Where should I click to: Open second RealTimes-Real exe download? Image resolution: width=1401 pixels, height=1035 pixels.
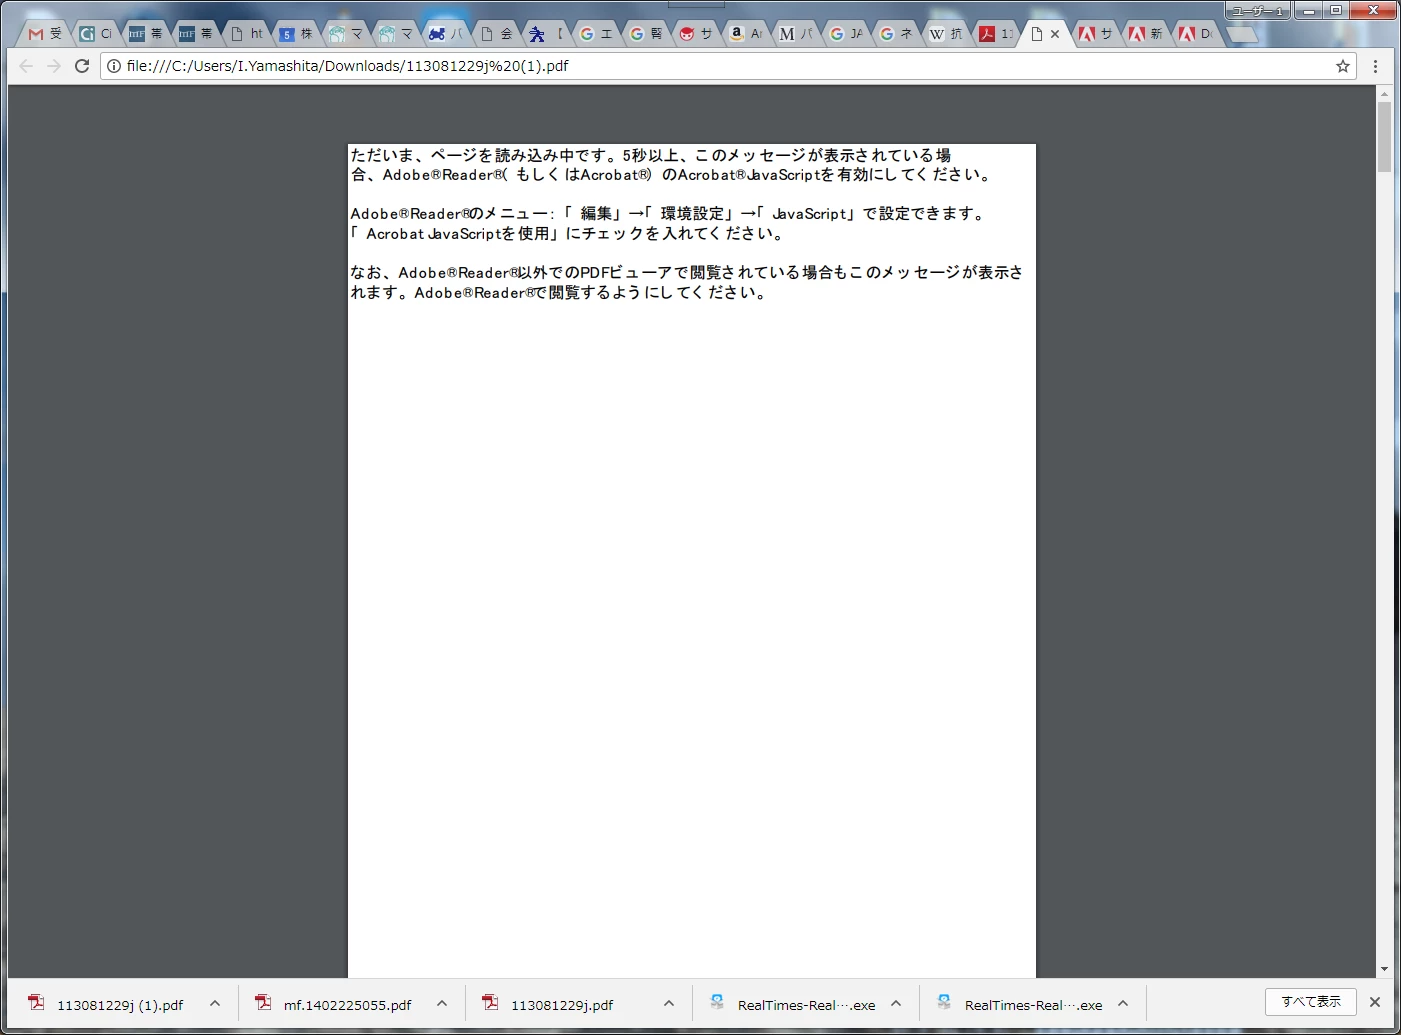(1033, 1005)
